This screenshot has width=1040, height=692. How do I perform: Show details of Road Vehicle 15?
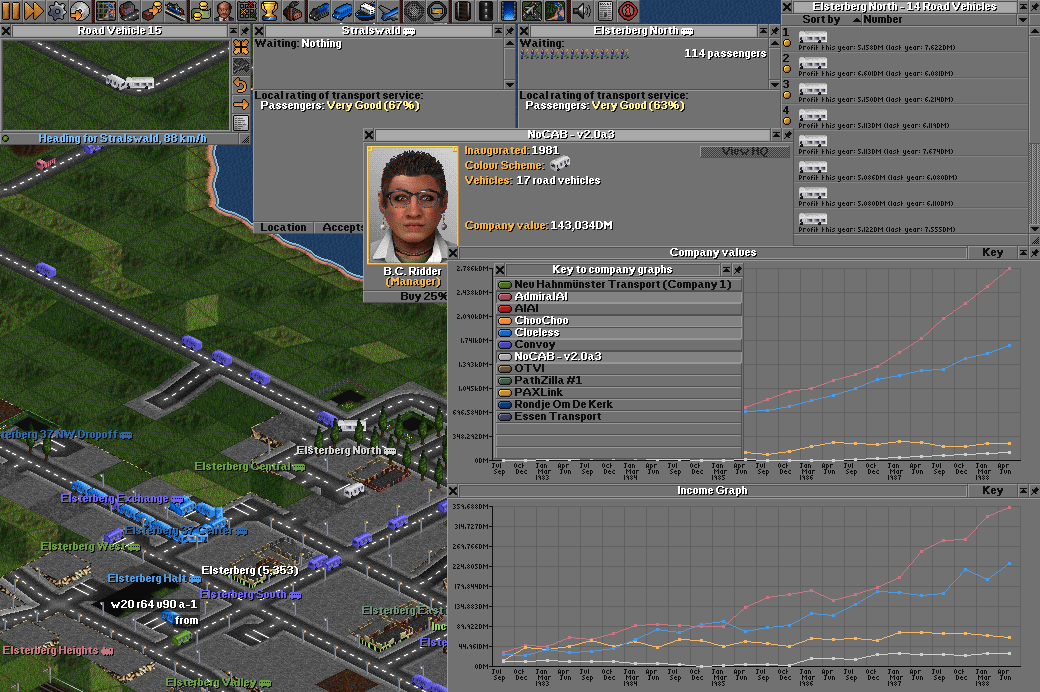pos(241,123)
